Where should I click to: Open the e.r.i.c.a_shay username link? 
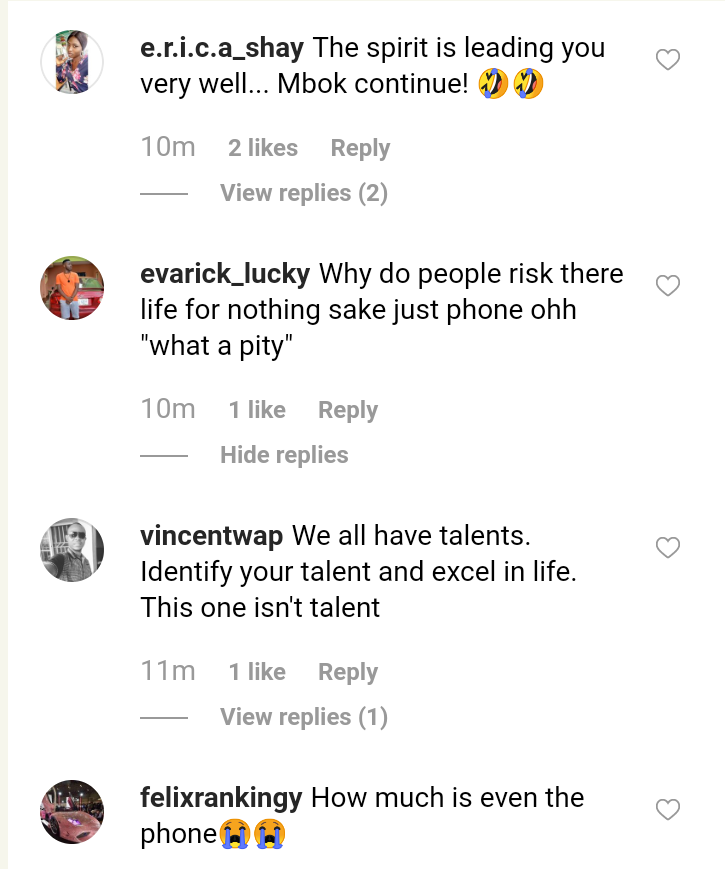(x=222, y=48)
